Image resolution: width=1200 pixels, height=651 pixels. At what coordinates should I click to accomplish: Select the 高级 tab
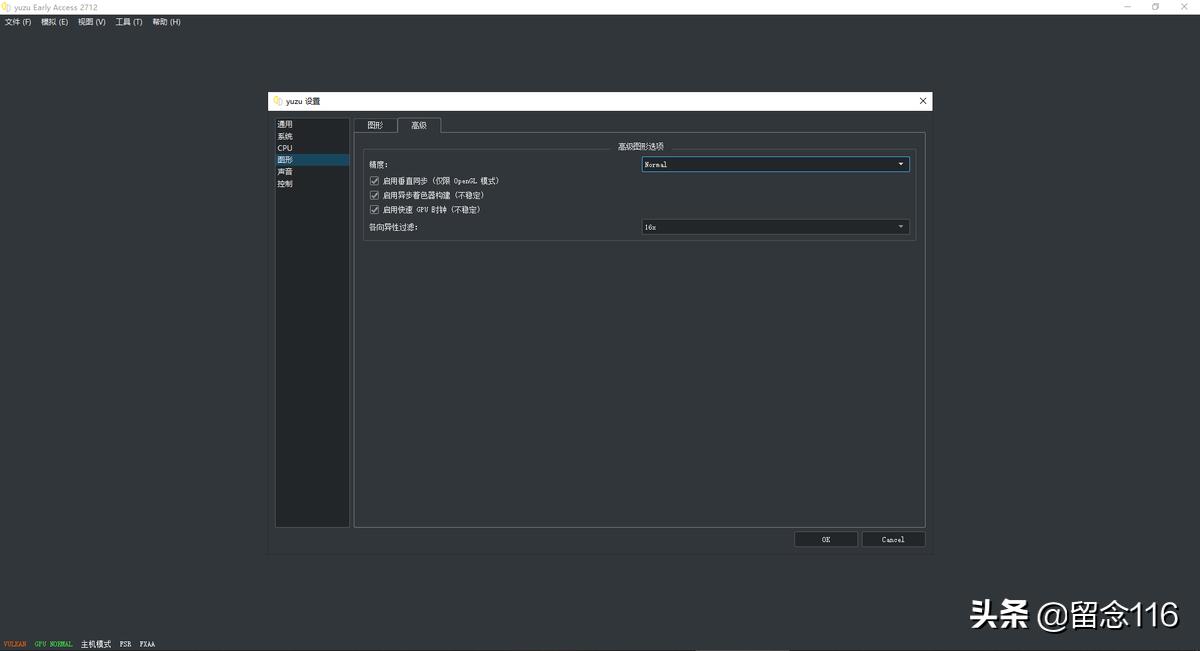pyautogui.click(x=419, y=125)
